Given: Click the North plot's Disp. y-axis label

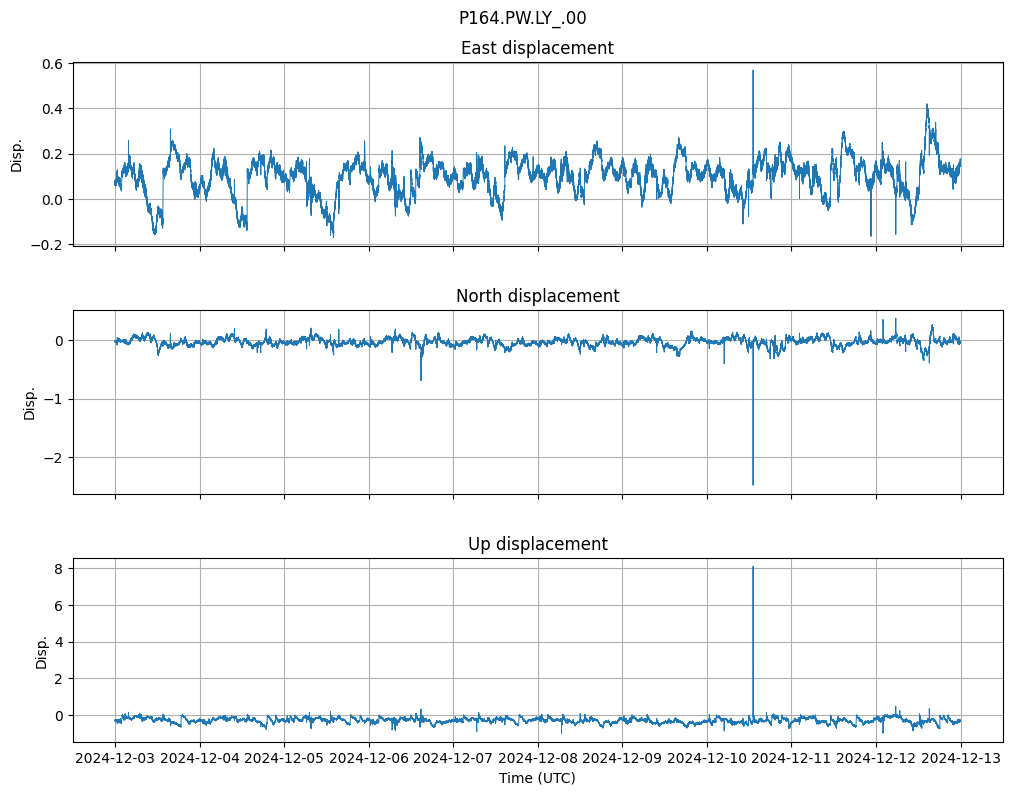Looking at the screenshot, I should (x=30, y=402).
